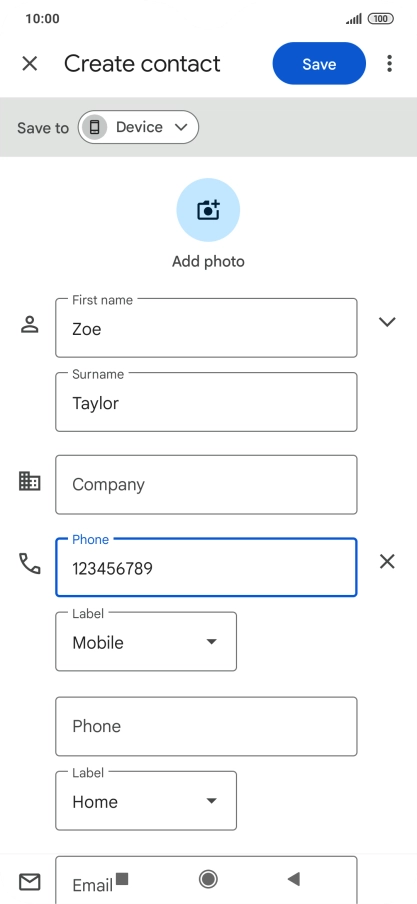Click the phone handset icon
This screenshot has height=904, width=417.
pos(29,563)
